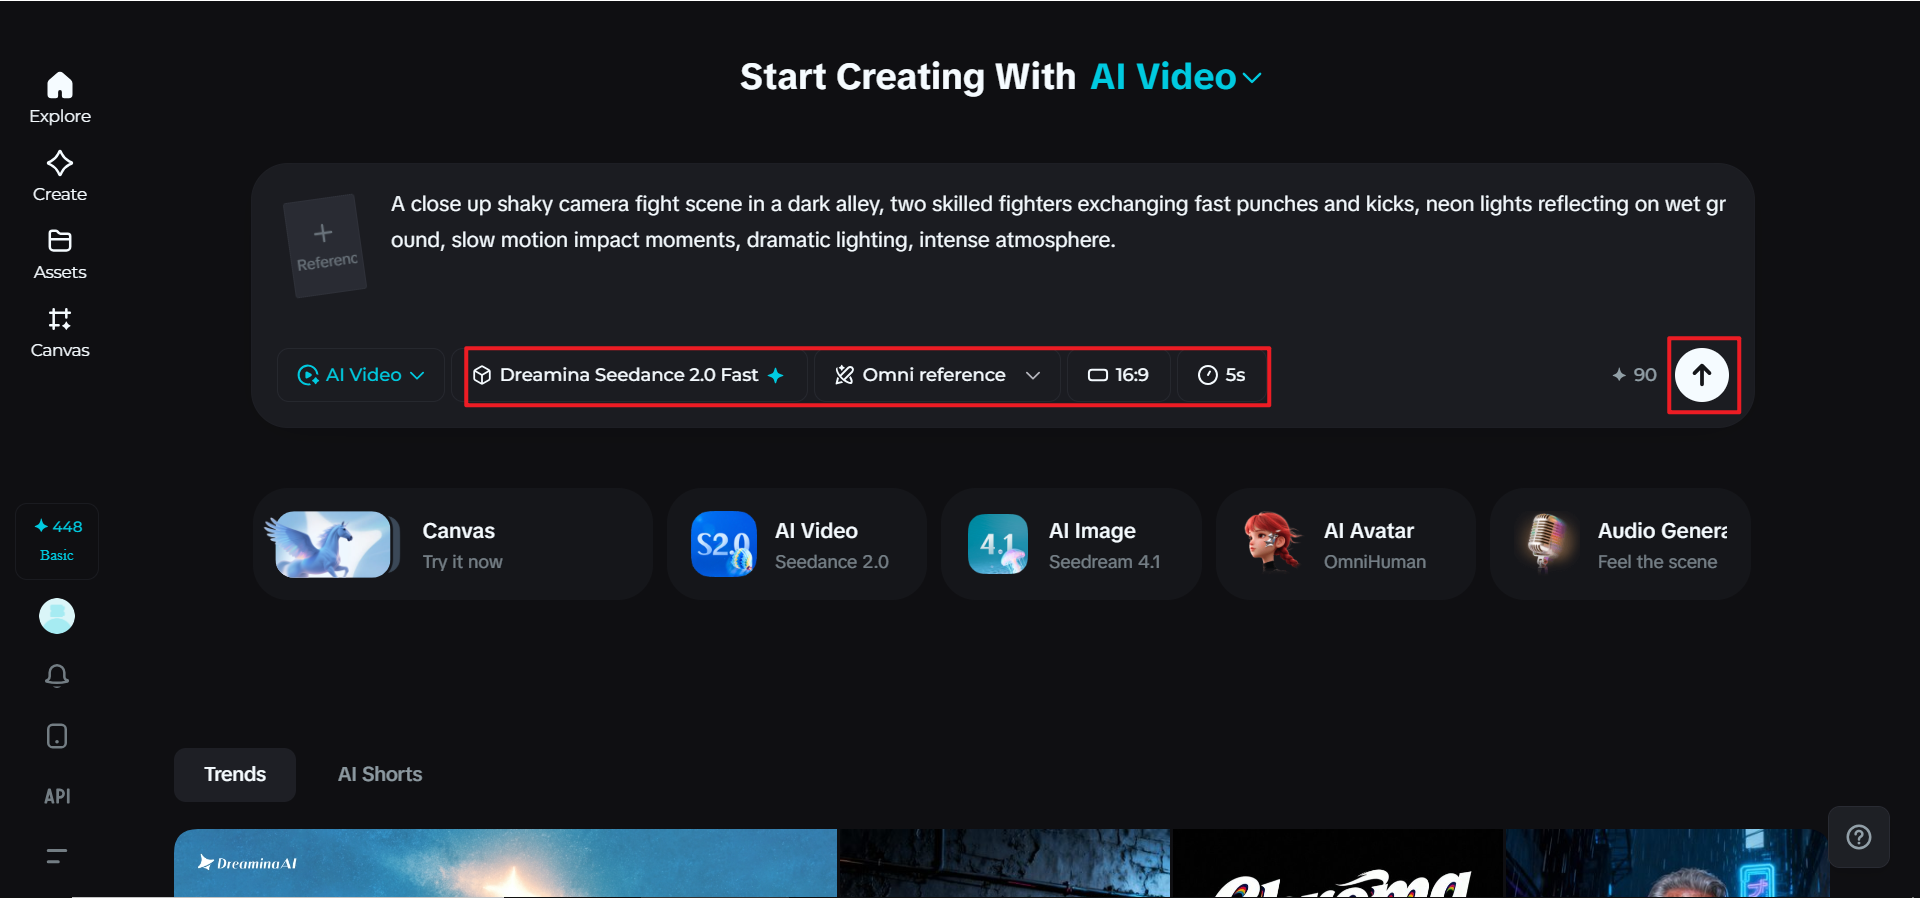Screen dimensions: 1920x898
Task: Switch to the AI Shorts tab
Action: point(380,775)
